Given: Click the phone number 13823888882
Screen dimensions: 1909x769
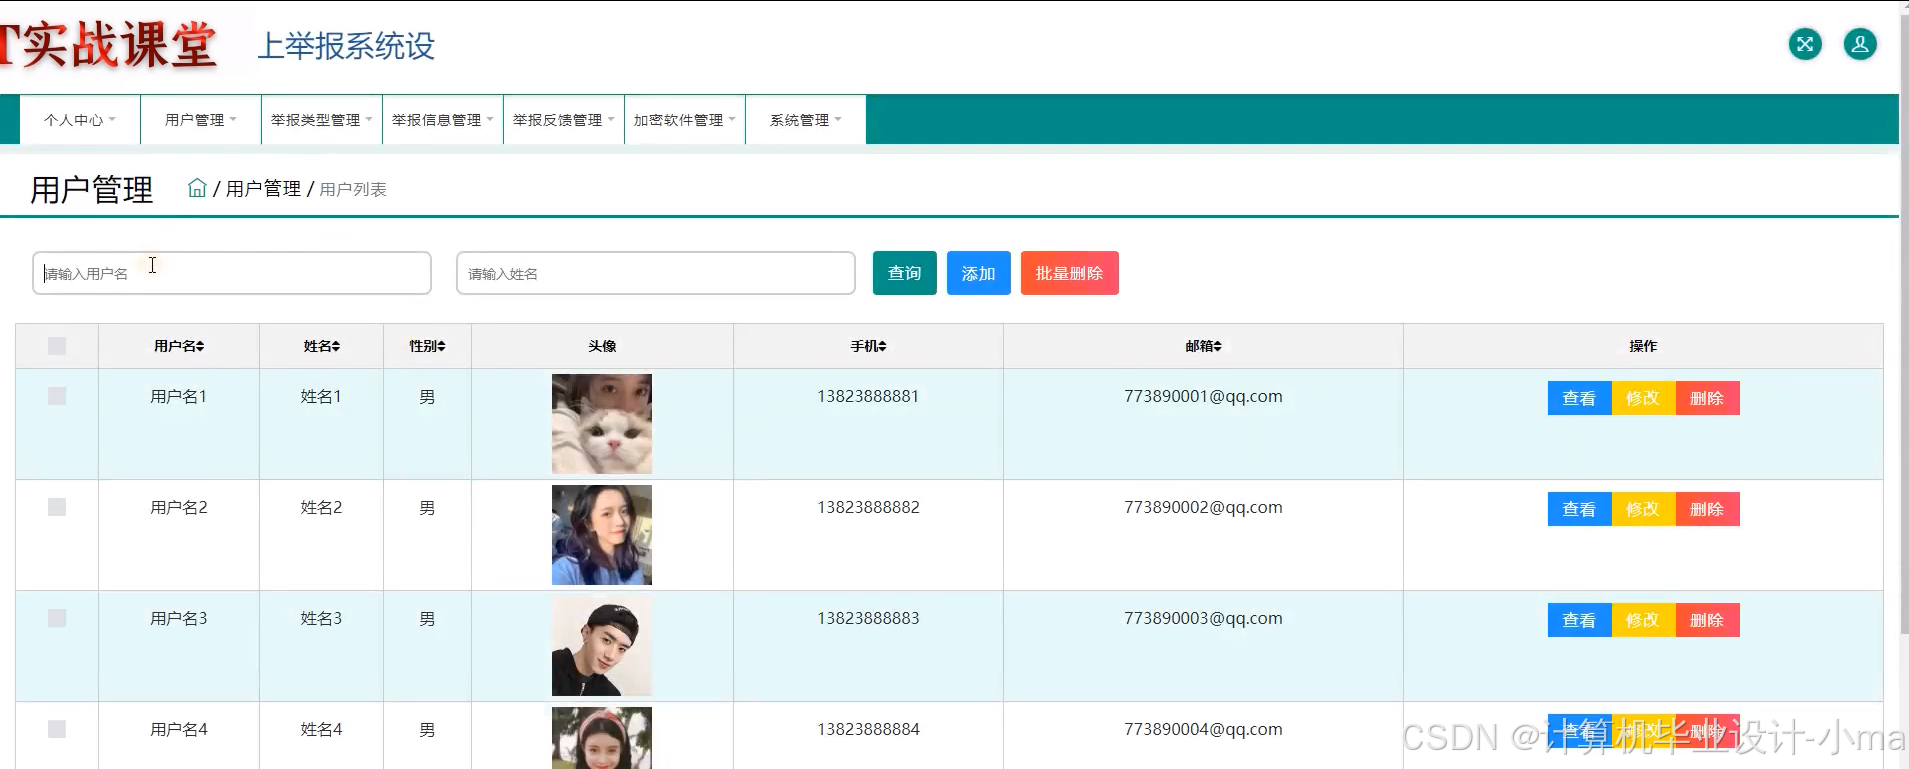Looking at the screenshot, I should click(x=868, y=507).
